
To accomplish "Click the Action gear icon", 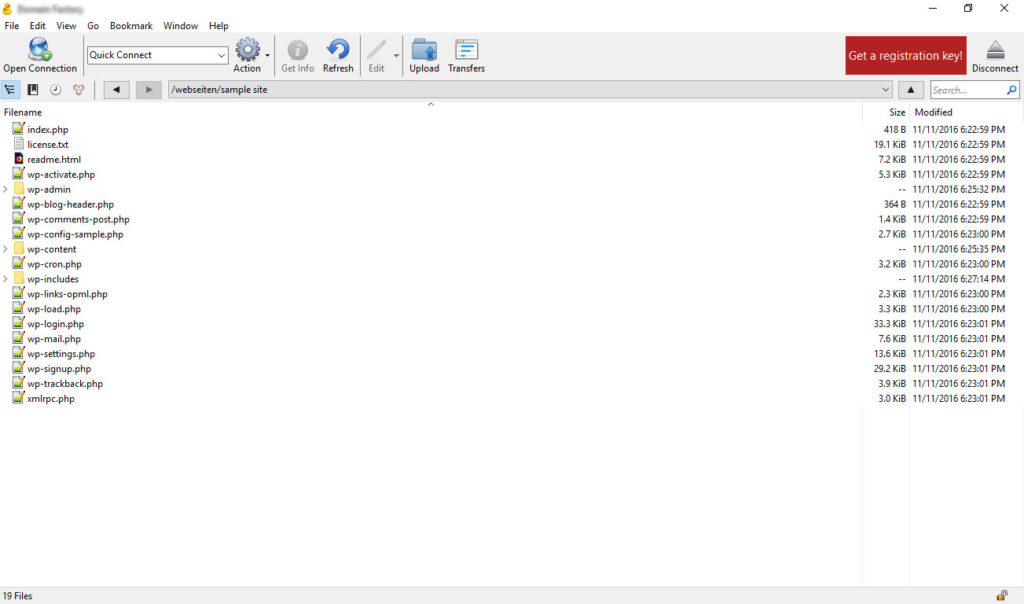I will [247, 50].
